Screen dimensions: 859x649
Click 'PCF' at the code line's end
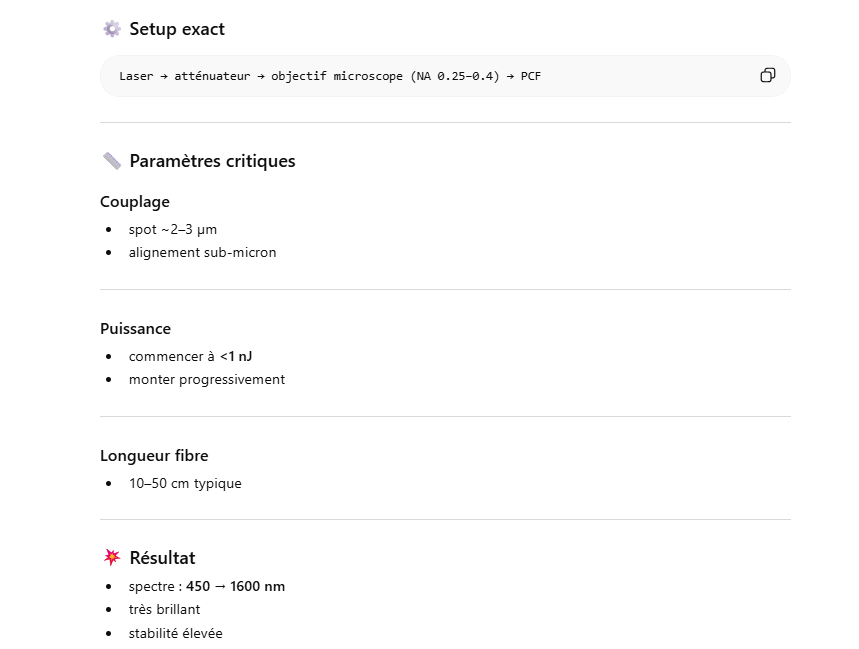point(531,76)
